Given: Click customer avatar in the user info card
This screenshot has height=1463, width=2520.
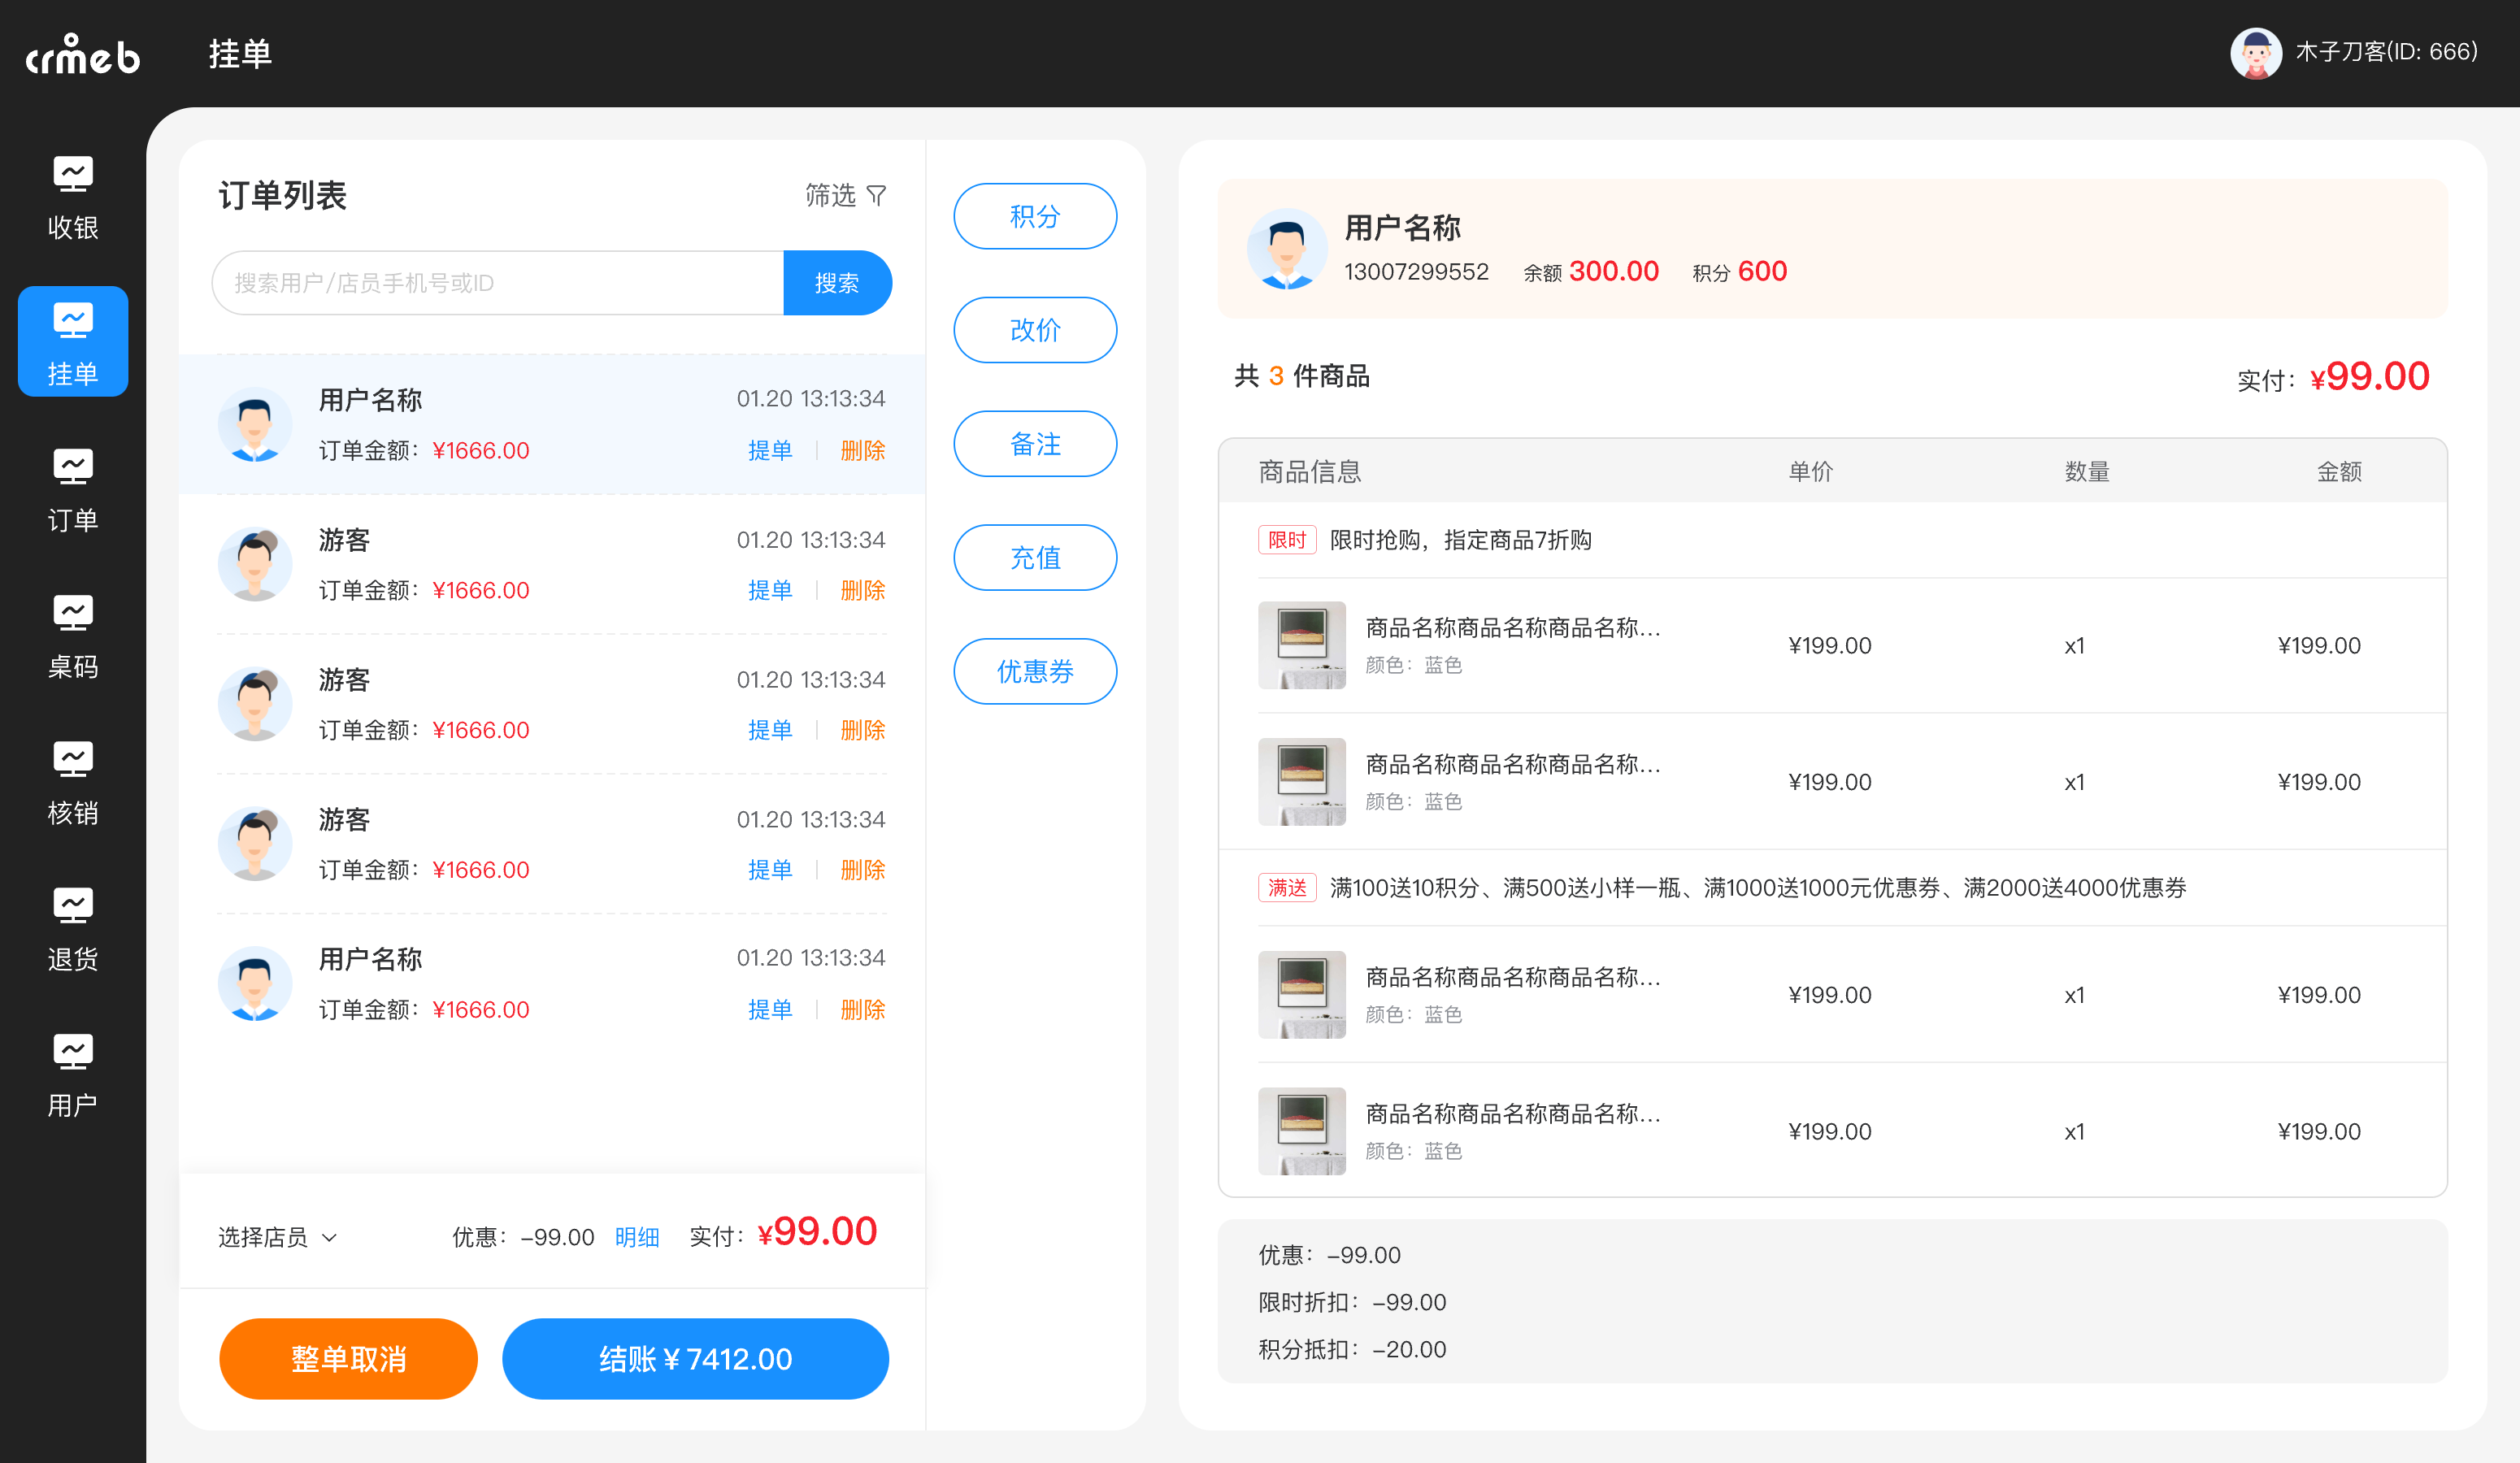Looking at the screenshot, I should (1286, 249).
